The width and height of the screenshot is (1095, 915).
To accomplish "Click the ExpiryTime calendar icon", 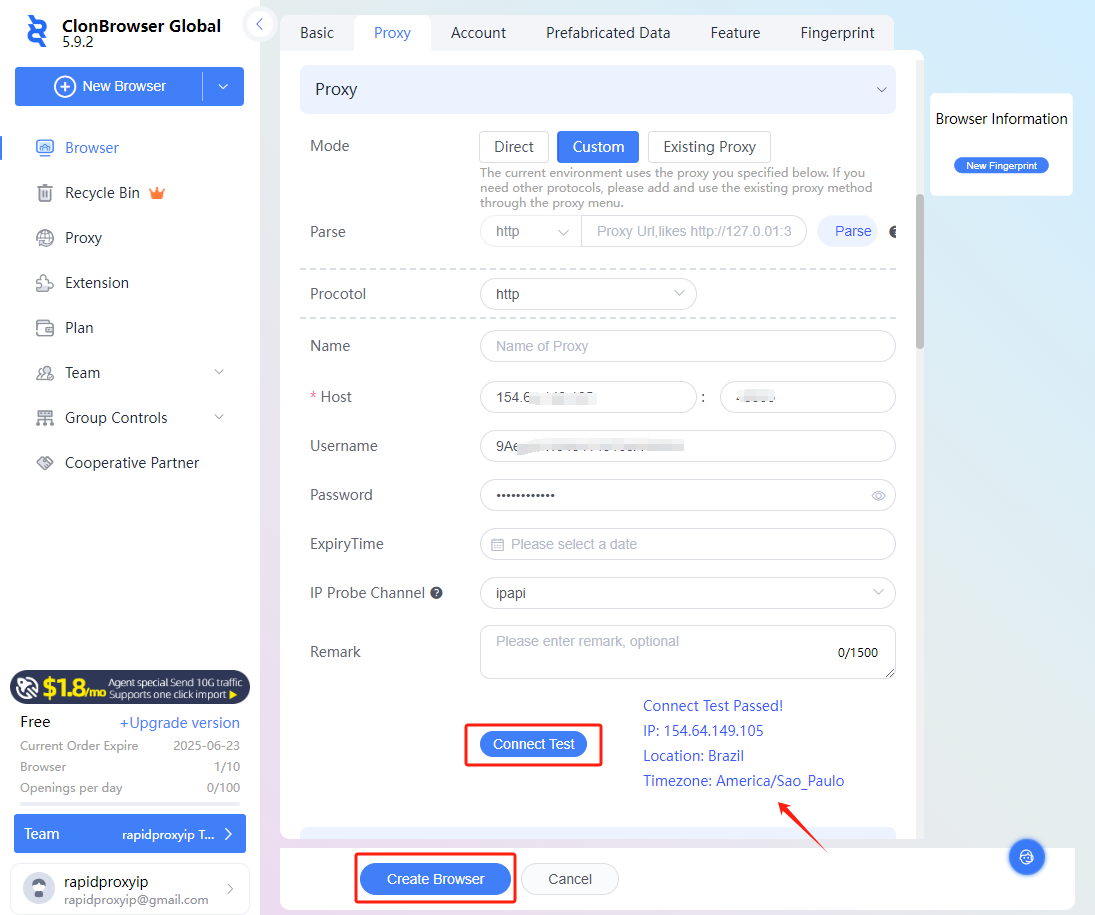I will pos(497,545).
